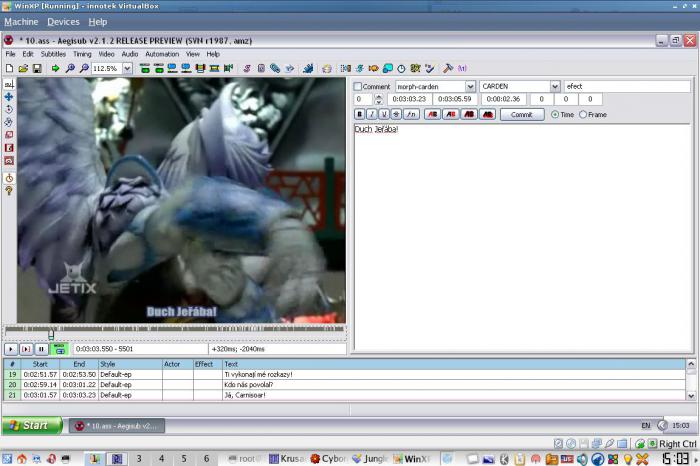The image size is (700, 466).
Task: Toggle Strikeout formatting button
Action: pyautogui.click(x=396, y=115)
